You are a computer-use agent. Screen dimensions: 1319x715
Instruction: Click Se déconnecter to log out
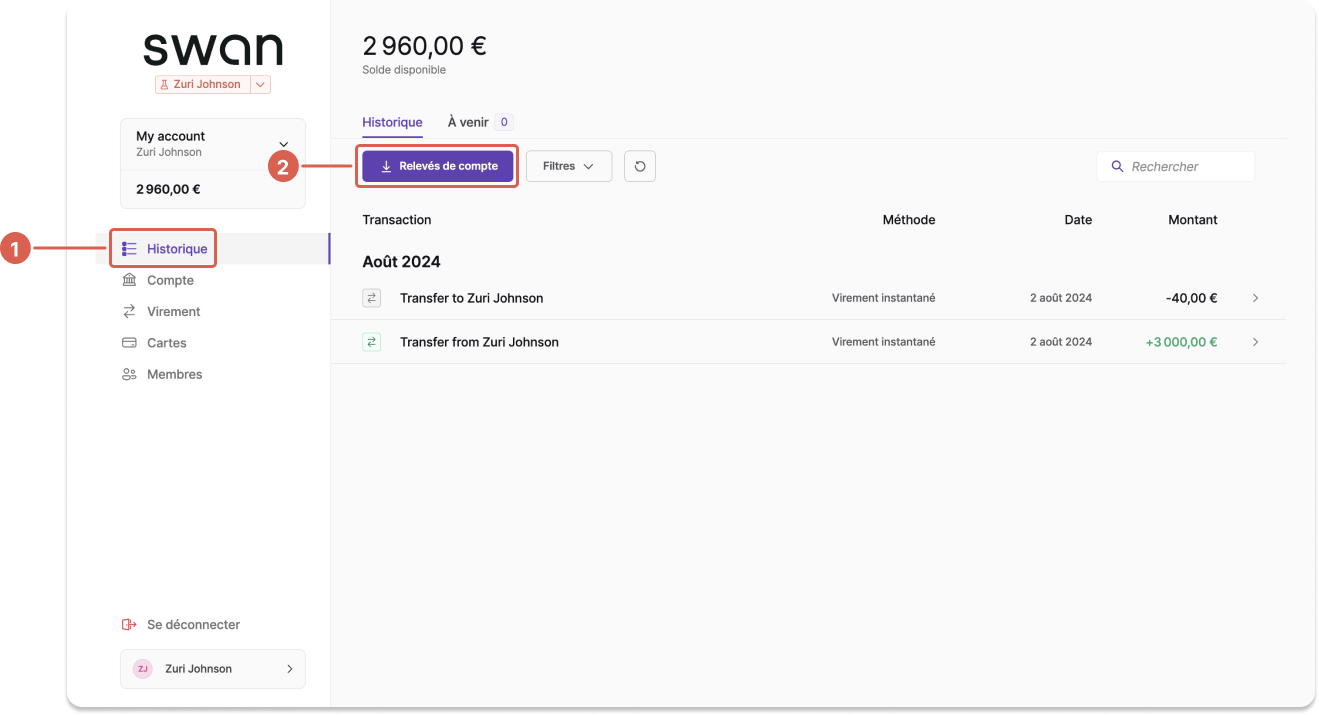coord(193,625)
